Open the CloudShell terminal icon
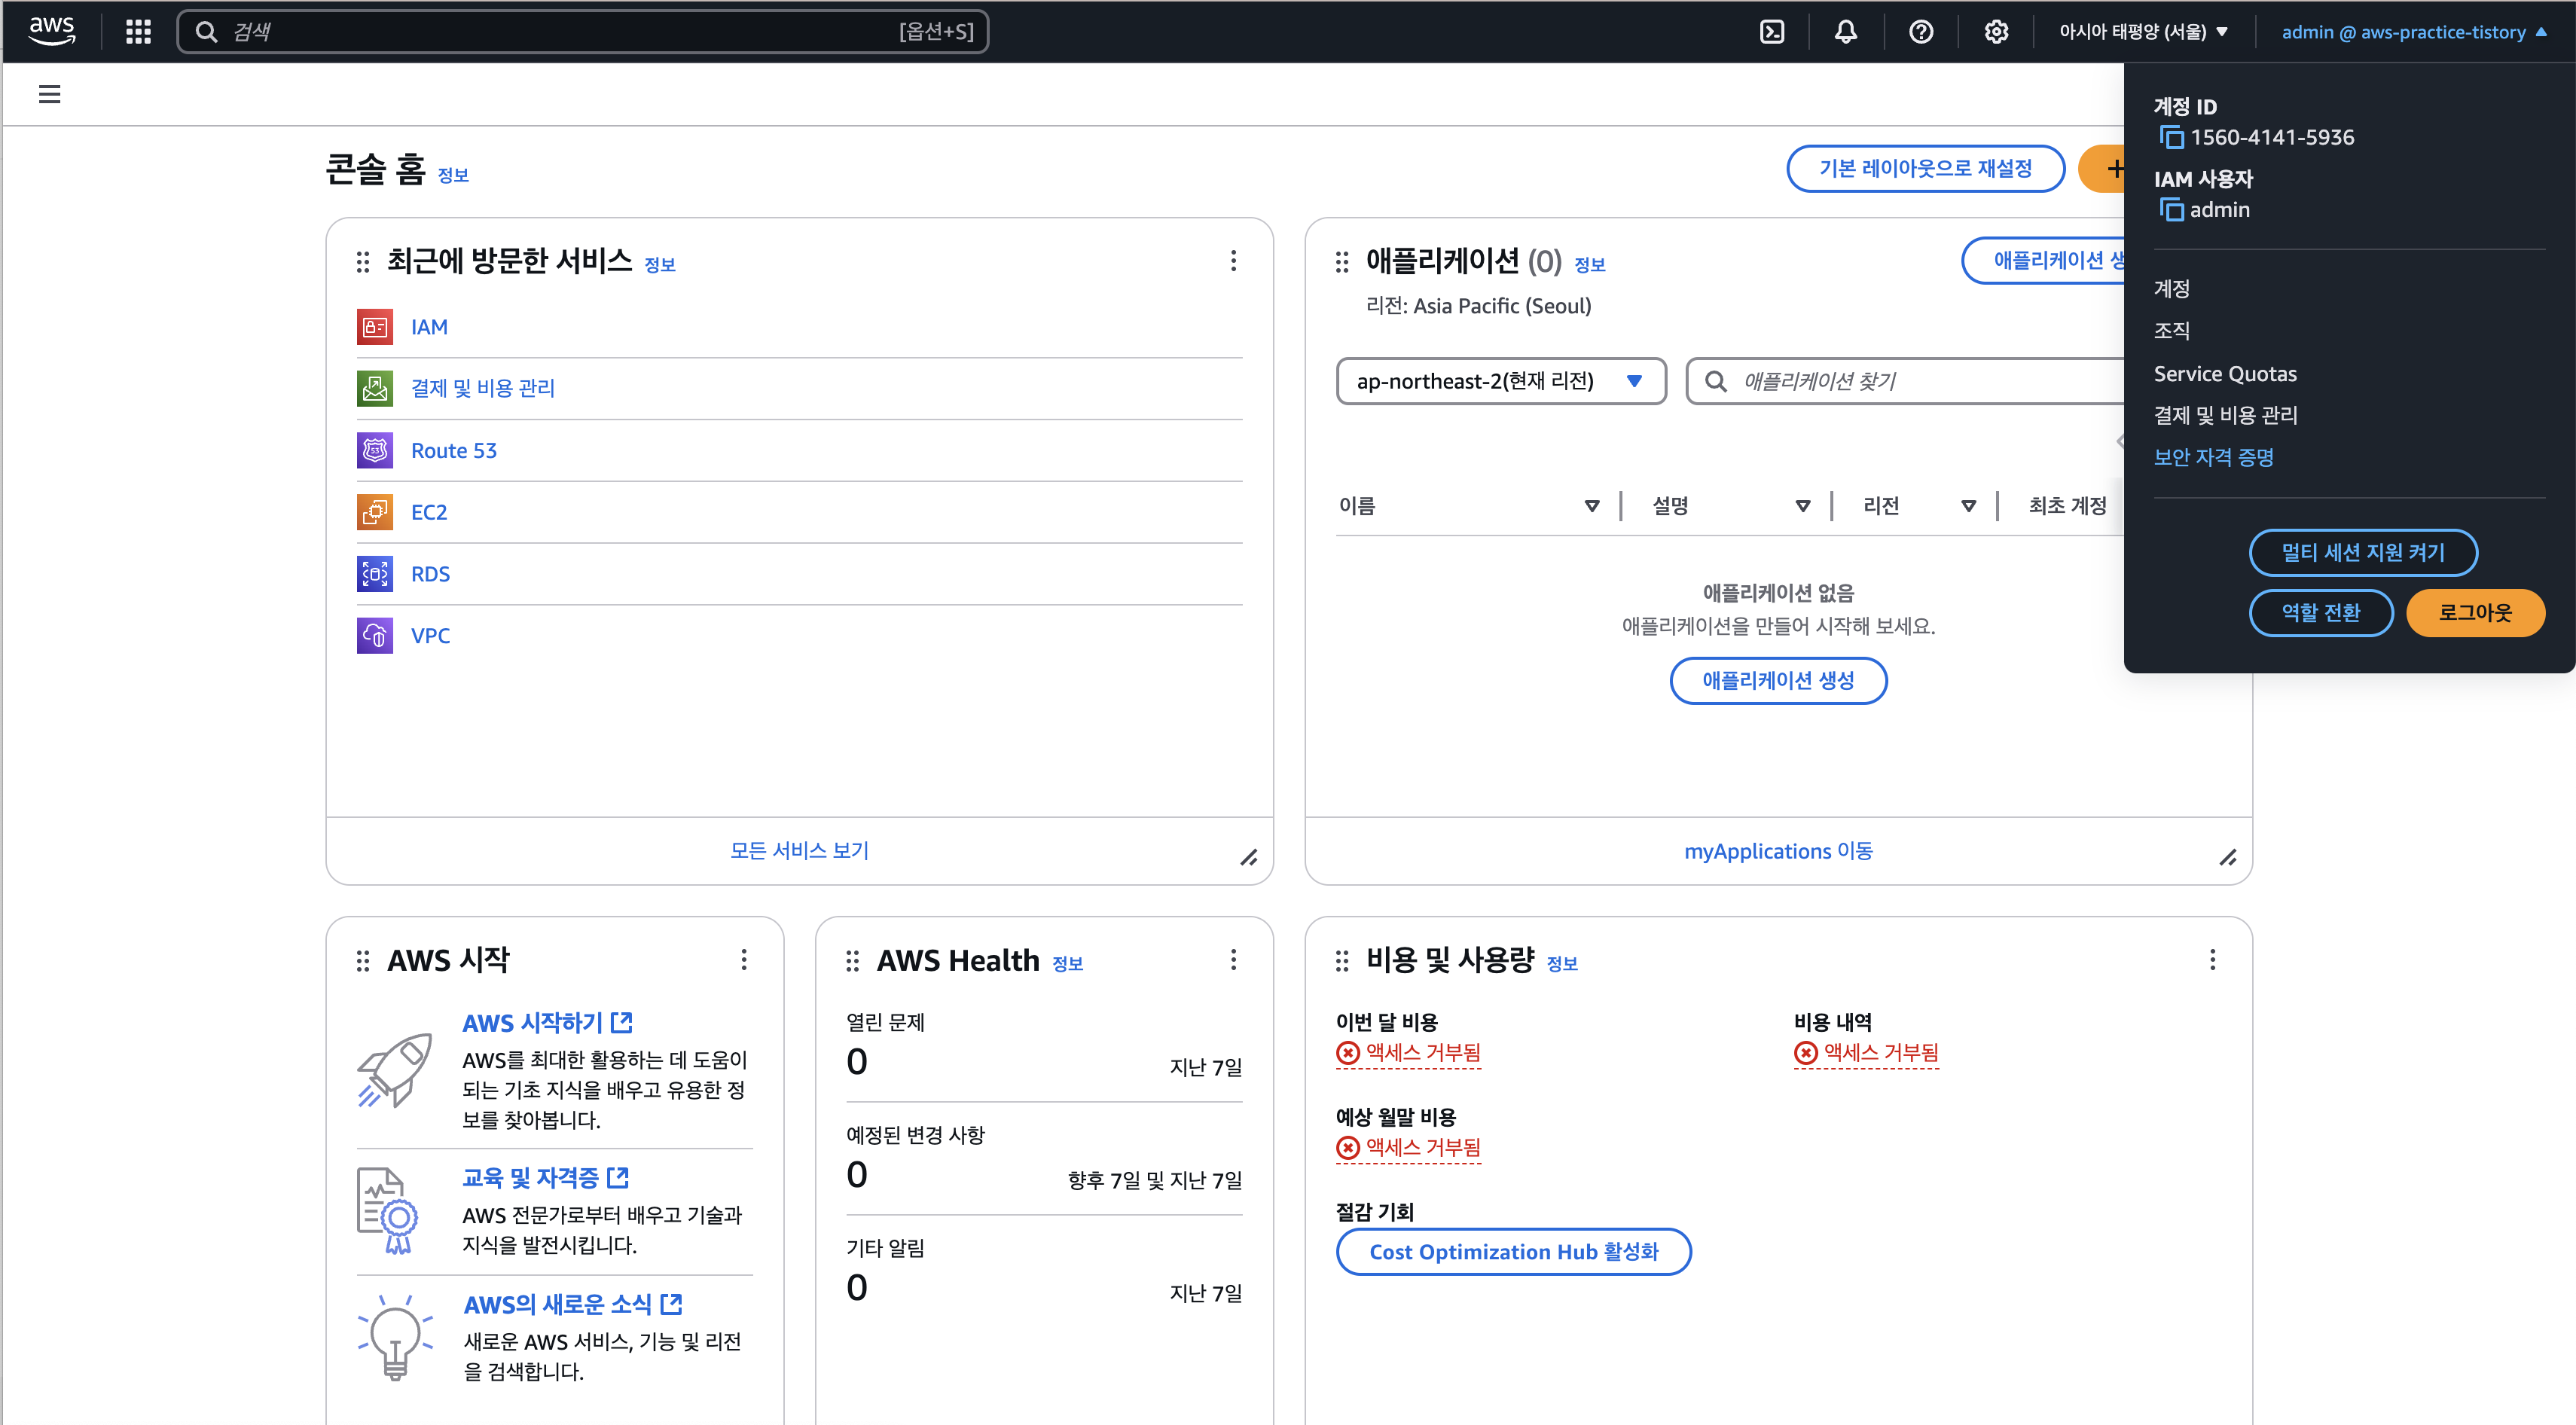 tap(1772, 32)
